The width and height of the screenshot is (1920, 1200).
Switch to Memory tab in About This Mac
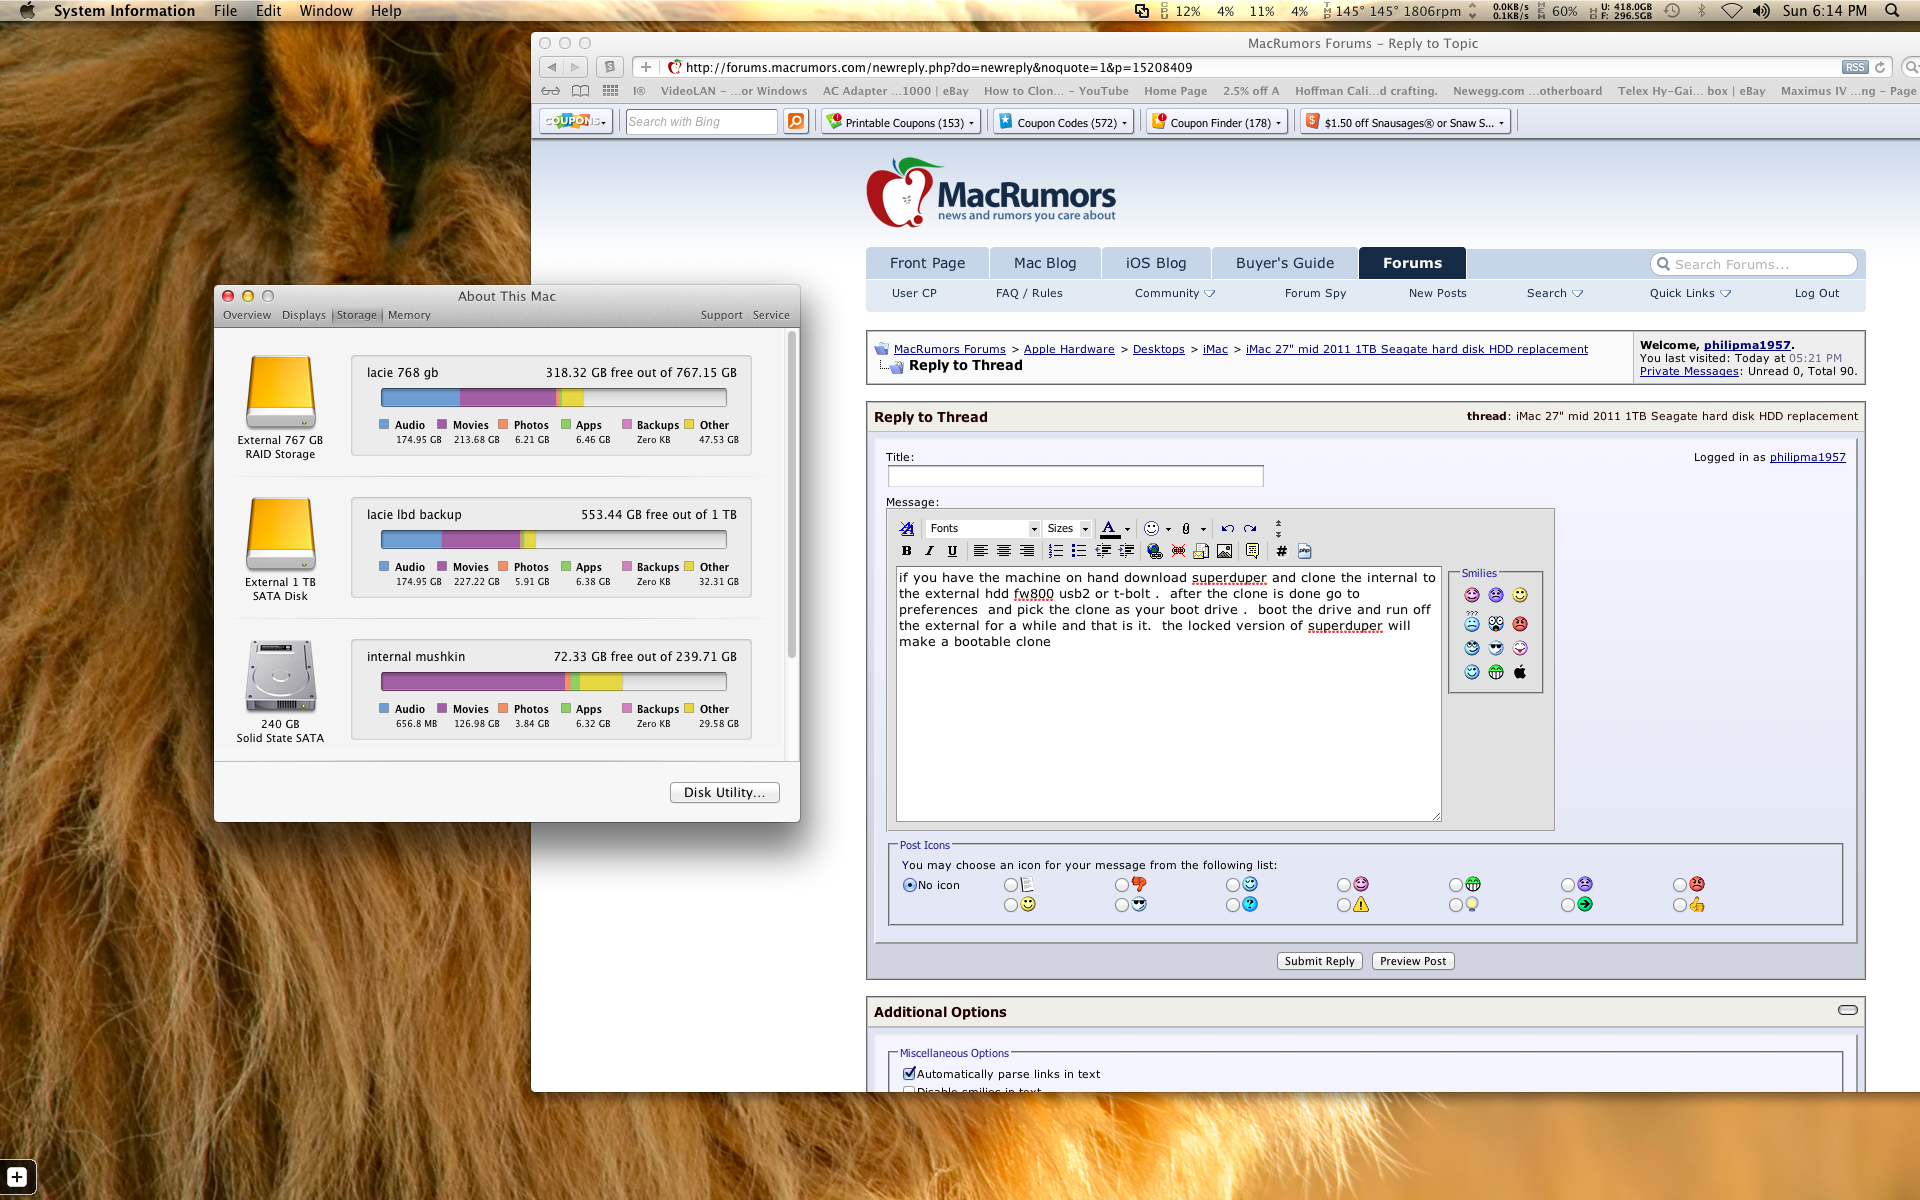pos(409,315)
